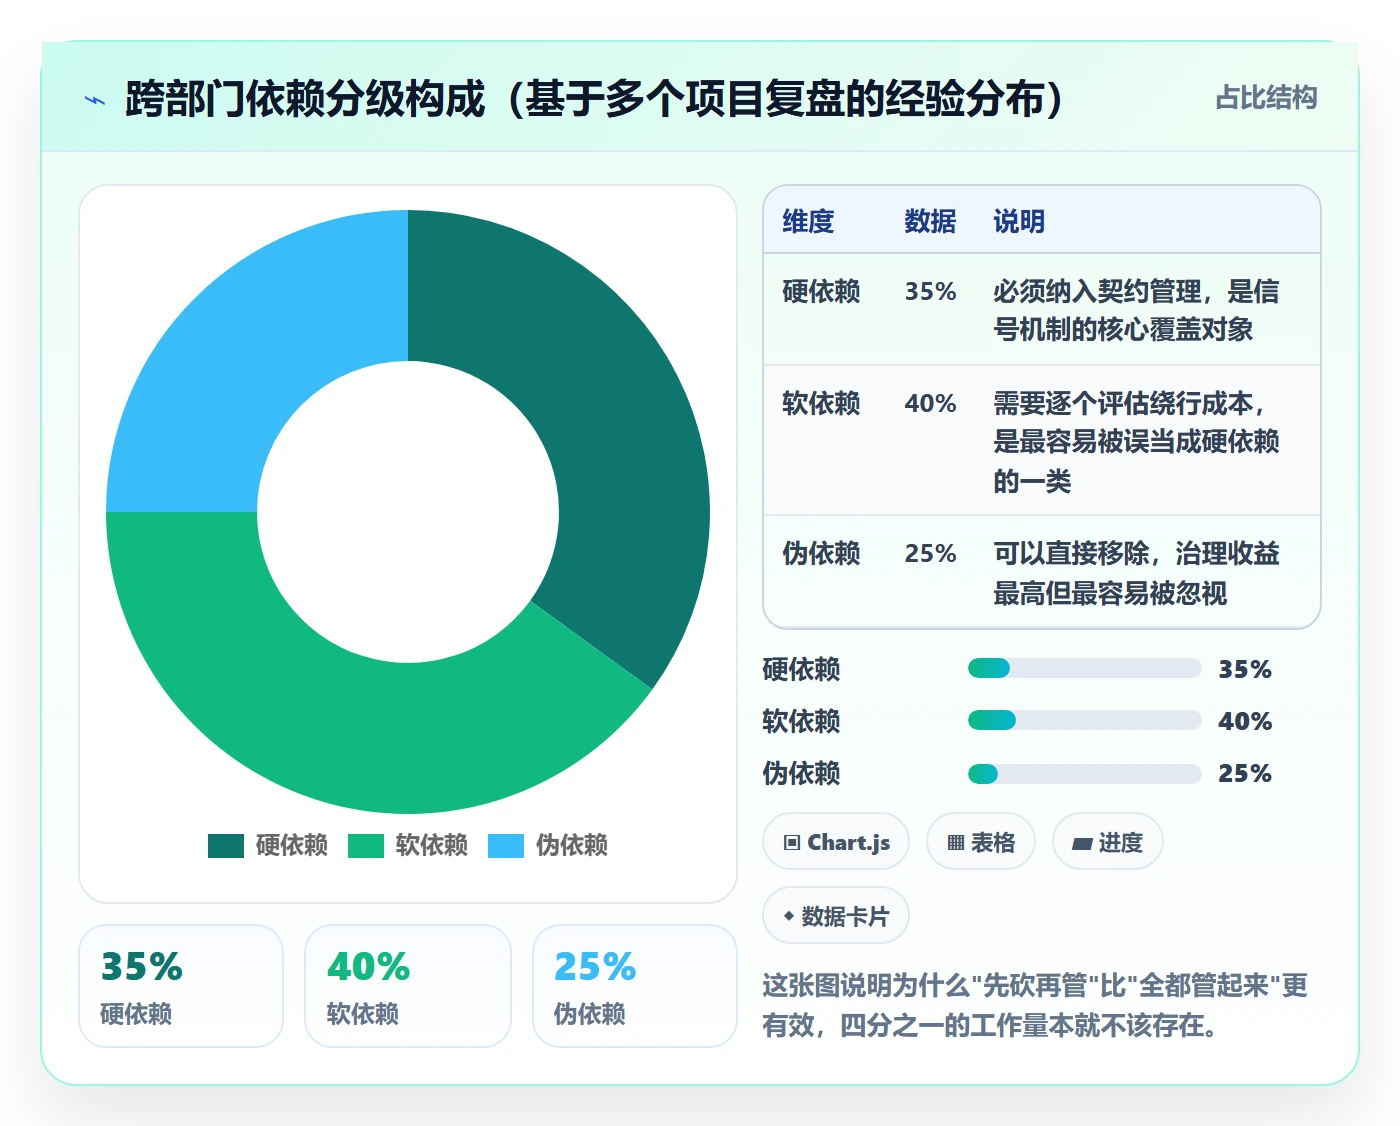Toggle the 硬依赖 legend color box

tap(226, 846)
